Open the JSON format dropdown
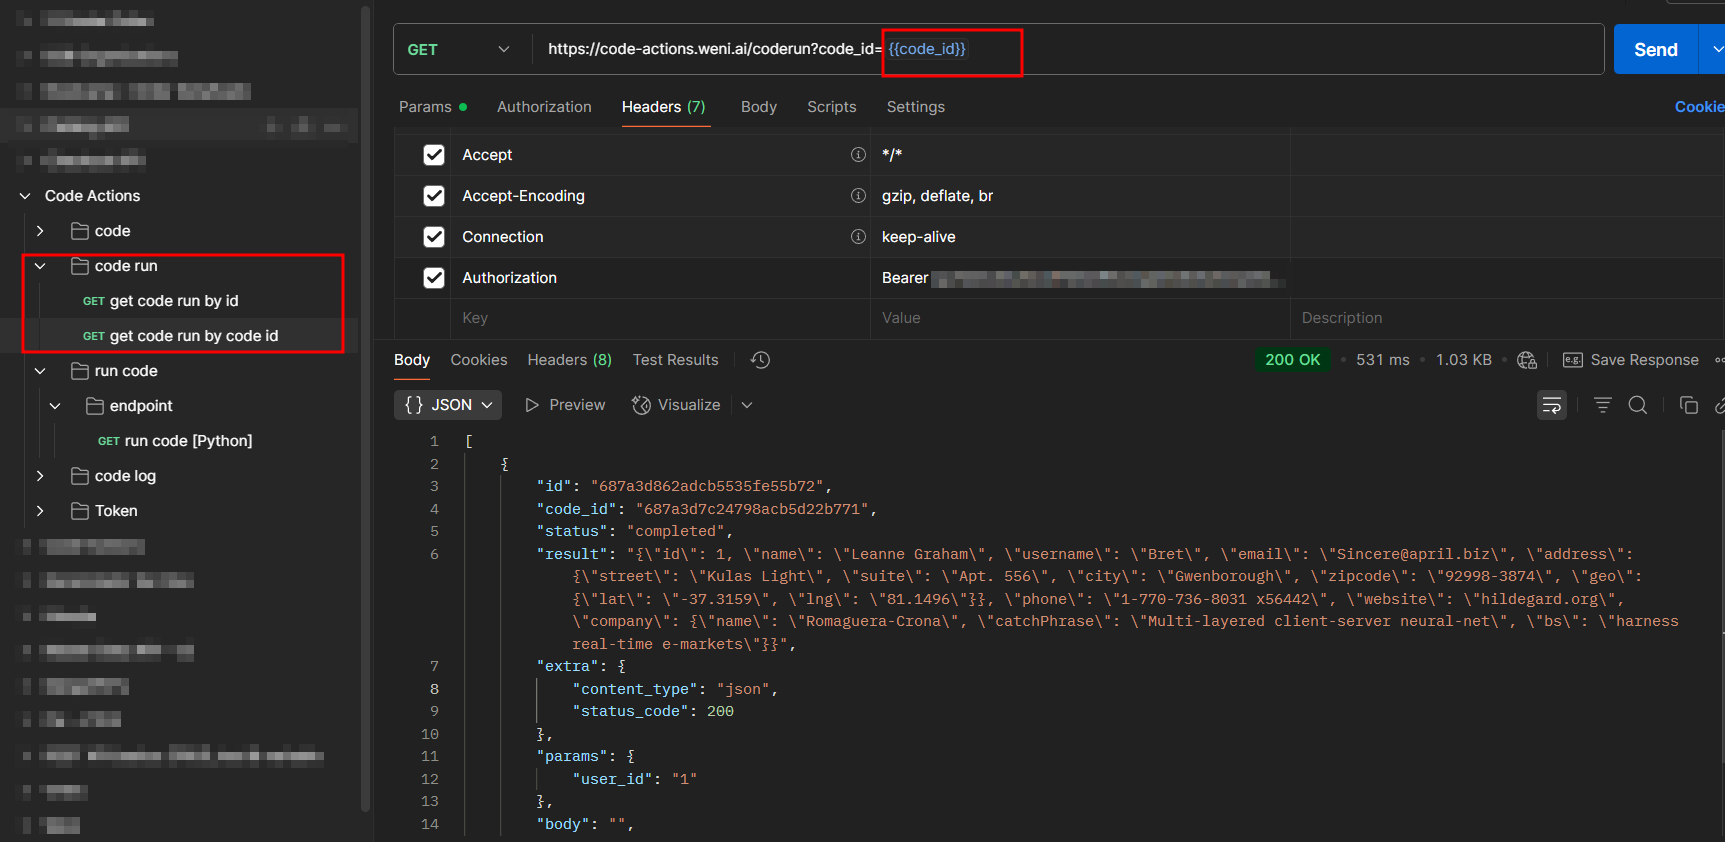 point(450,405)
